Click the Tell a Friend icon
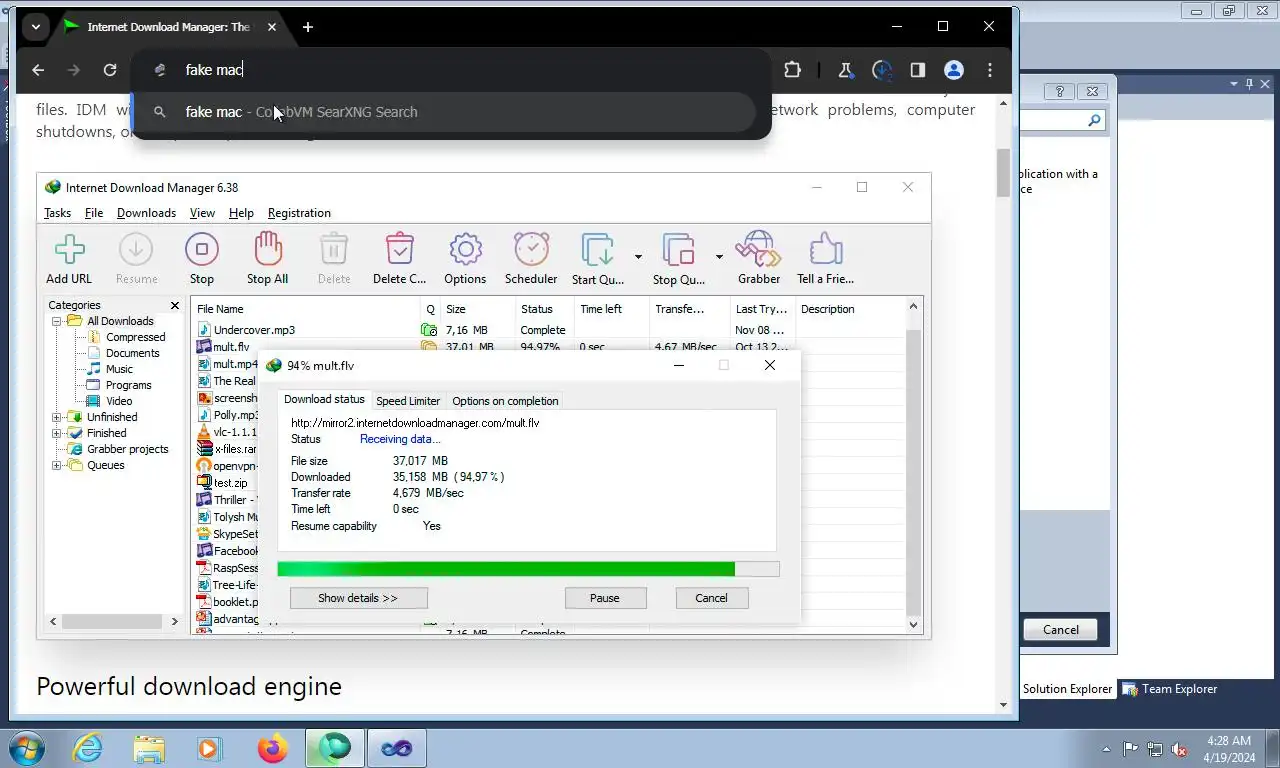The height and width of the screenshot is (768, 1280). point(826,249)
